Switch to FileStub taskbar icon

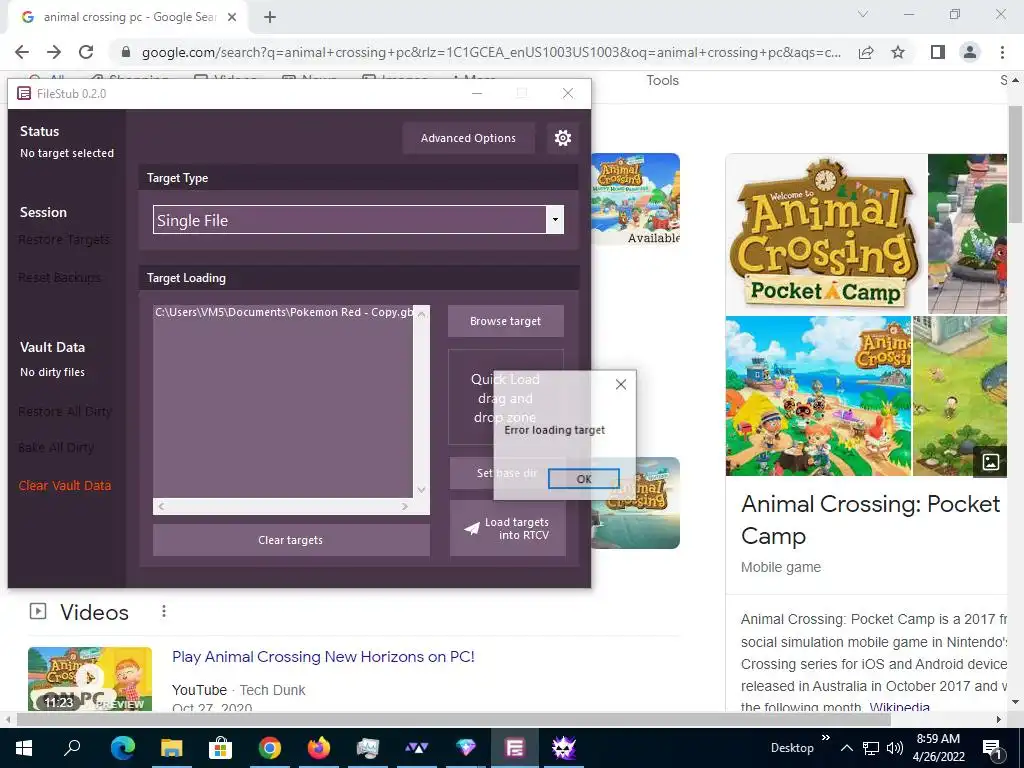coord(515,748)
